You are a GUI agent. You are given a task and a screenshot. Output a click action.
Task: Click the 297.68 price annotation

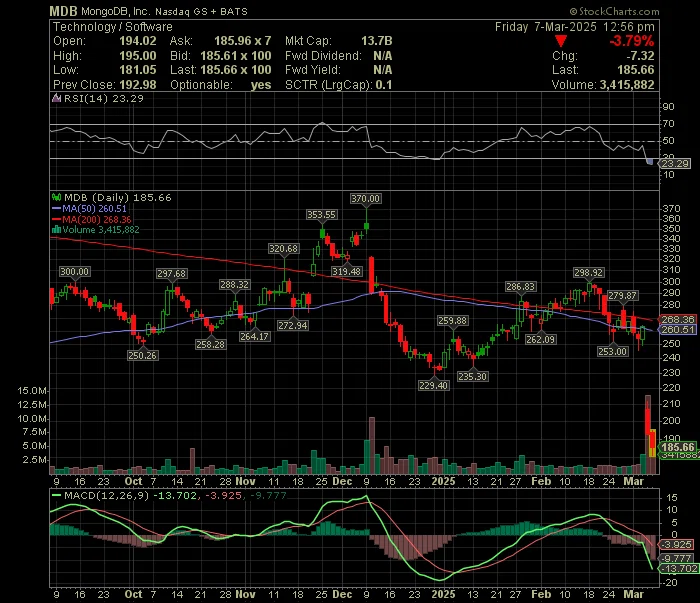tap(171, 273)
